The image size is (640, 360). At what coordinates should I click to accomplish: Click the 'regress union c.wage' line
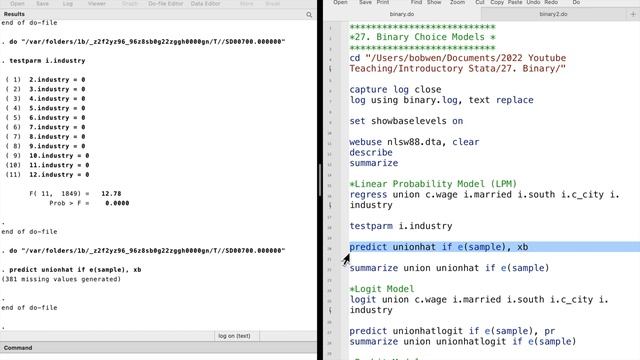(484, 200)
